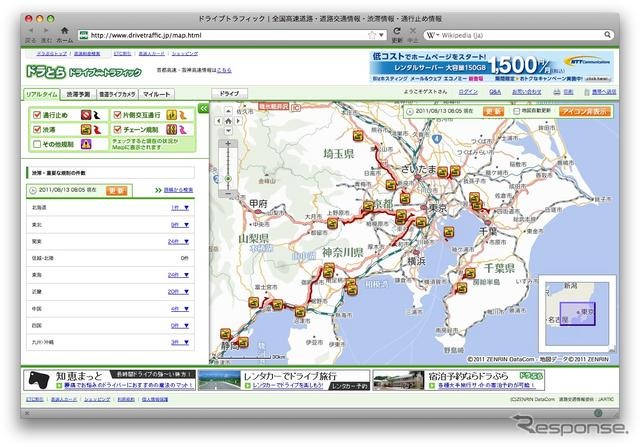This screenshot has width=640, height=447.
Task: Uncheck the 片側交互通行 checkbox
Action: tap(118, 115)
